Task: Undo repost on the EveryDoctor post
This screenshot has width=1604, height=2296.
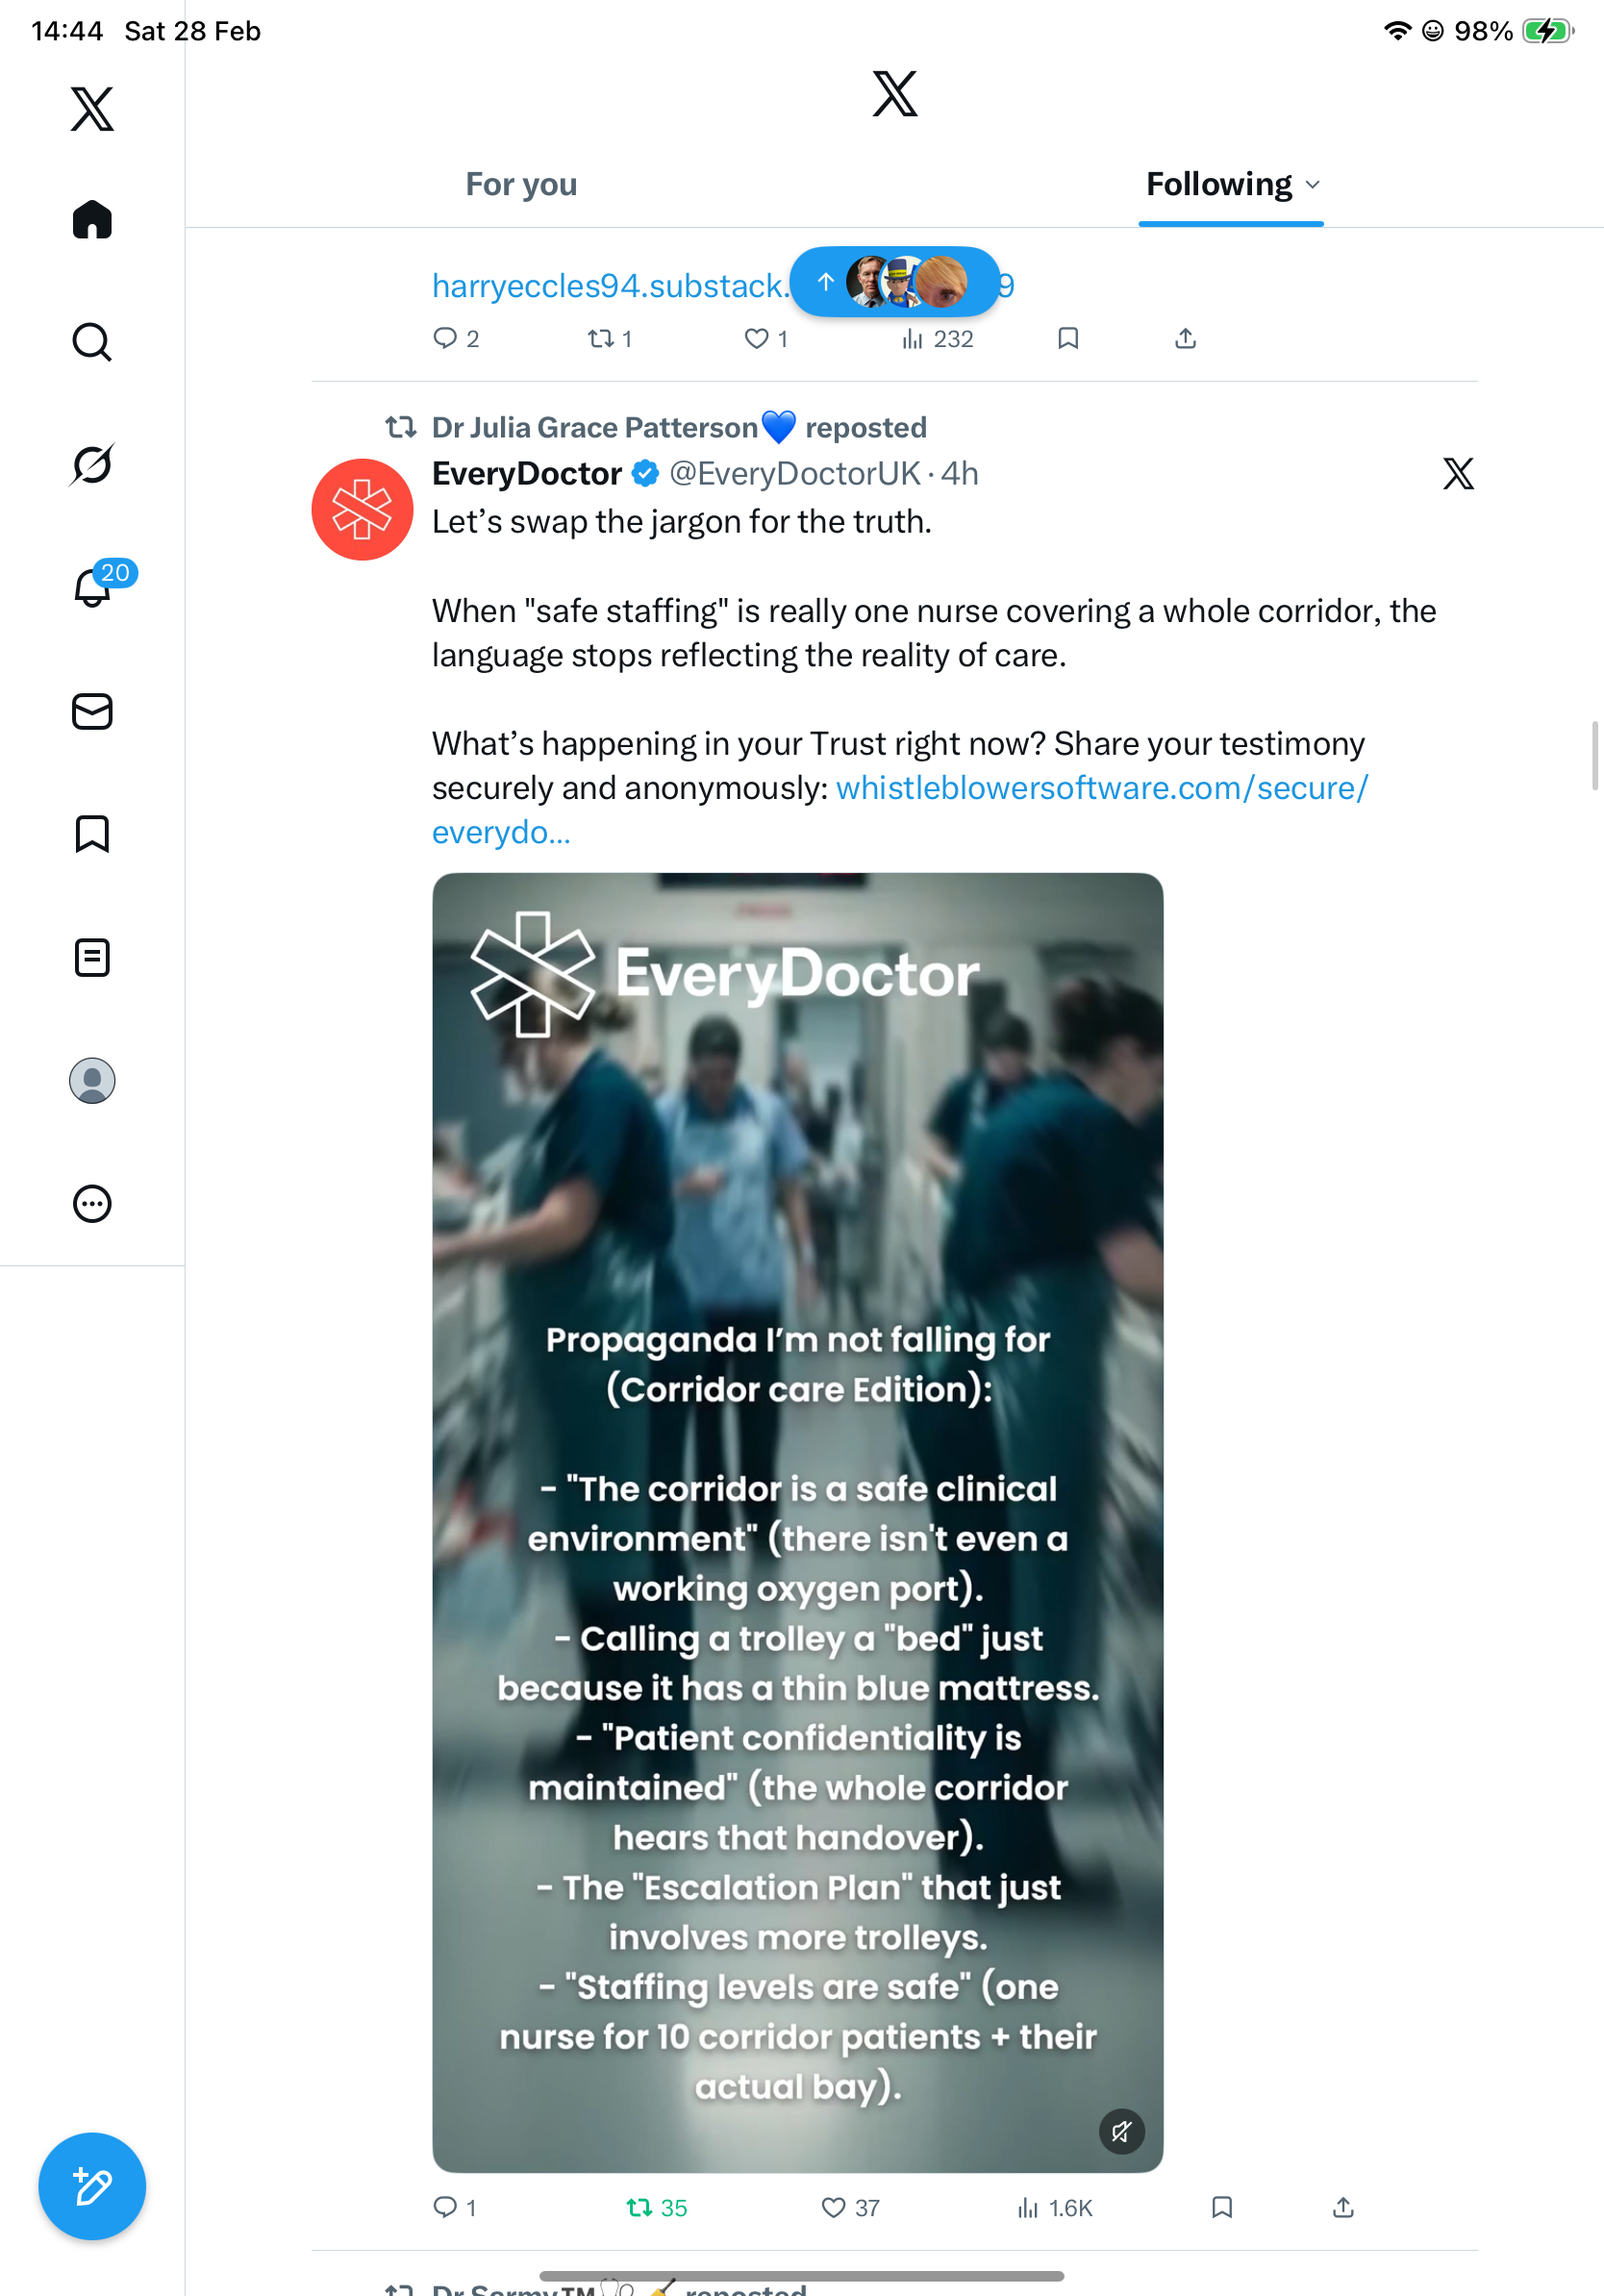Action: pyautogui.click(x=639, y=2207)
